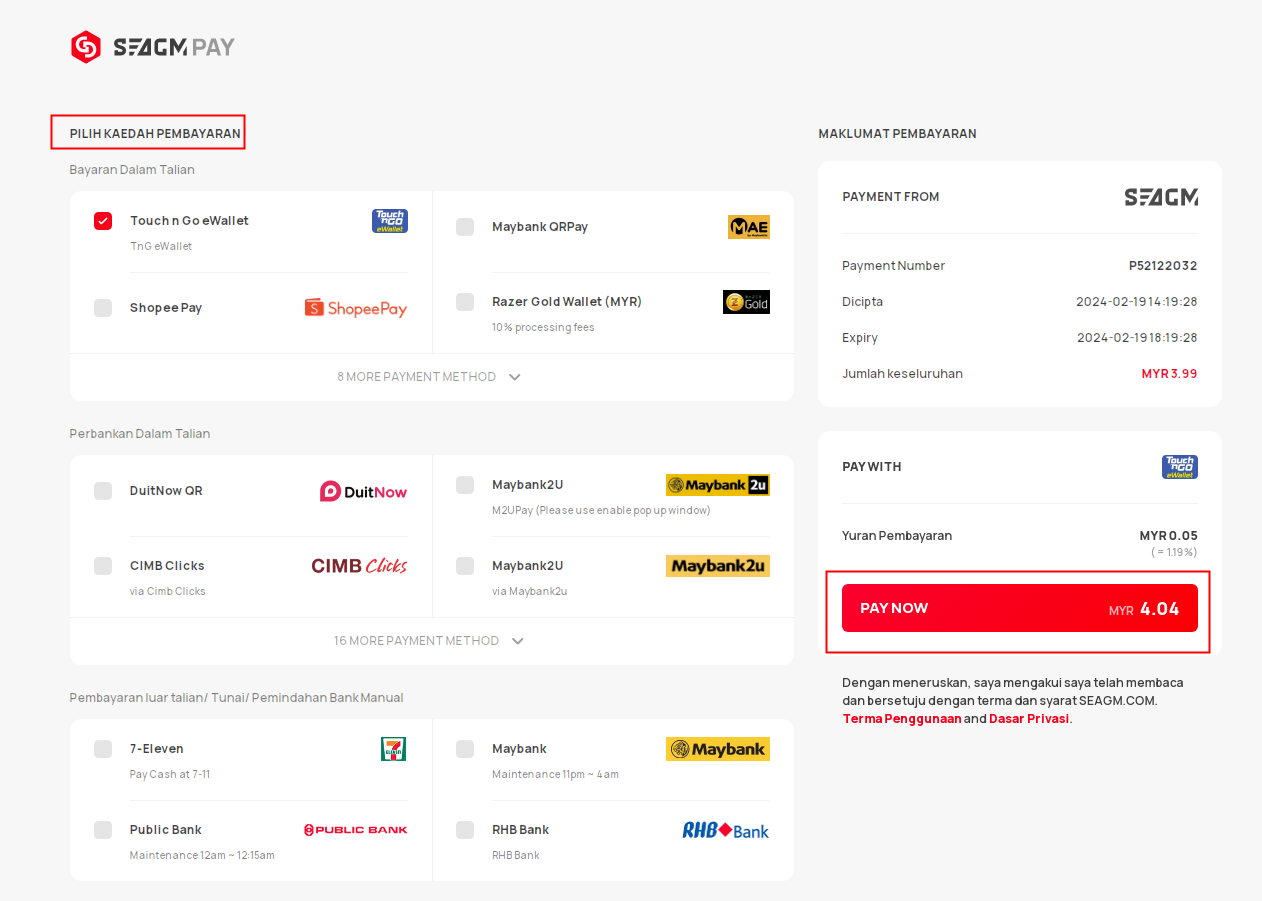Click the Touch n Go logo in Pay With card
Image resolution: width=1262 pixels, height=901 pixels.
(x=1180, y=467)
